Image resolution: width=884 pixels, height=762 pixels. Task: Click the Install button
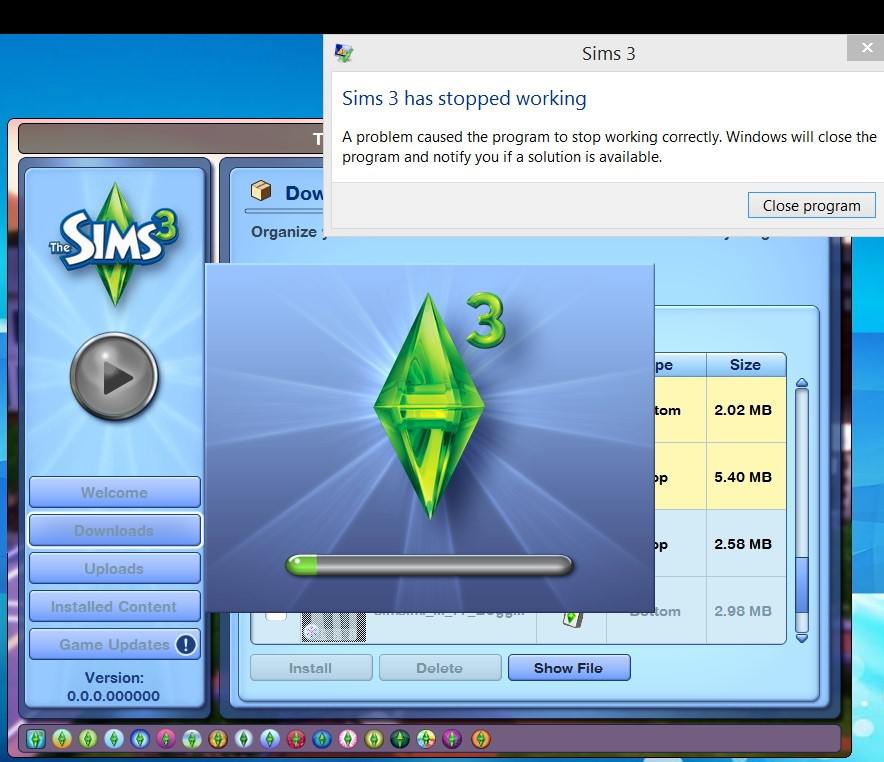tap(311, 668)
